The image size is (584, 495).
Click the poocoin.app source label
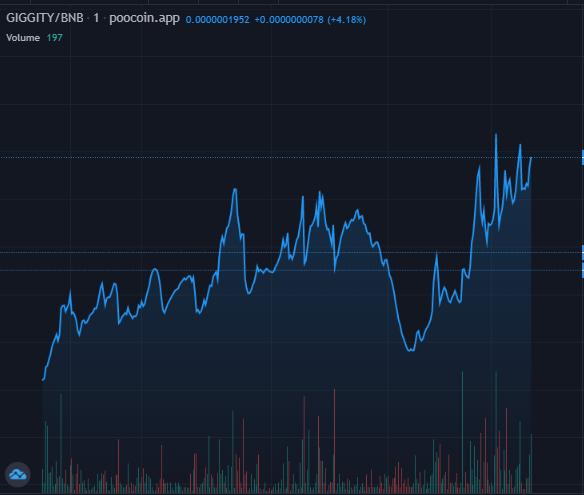pyautogui.click(x=145, y=18)
